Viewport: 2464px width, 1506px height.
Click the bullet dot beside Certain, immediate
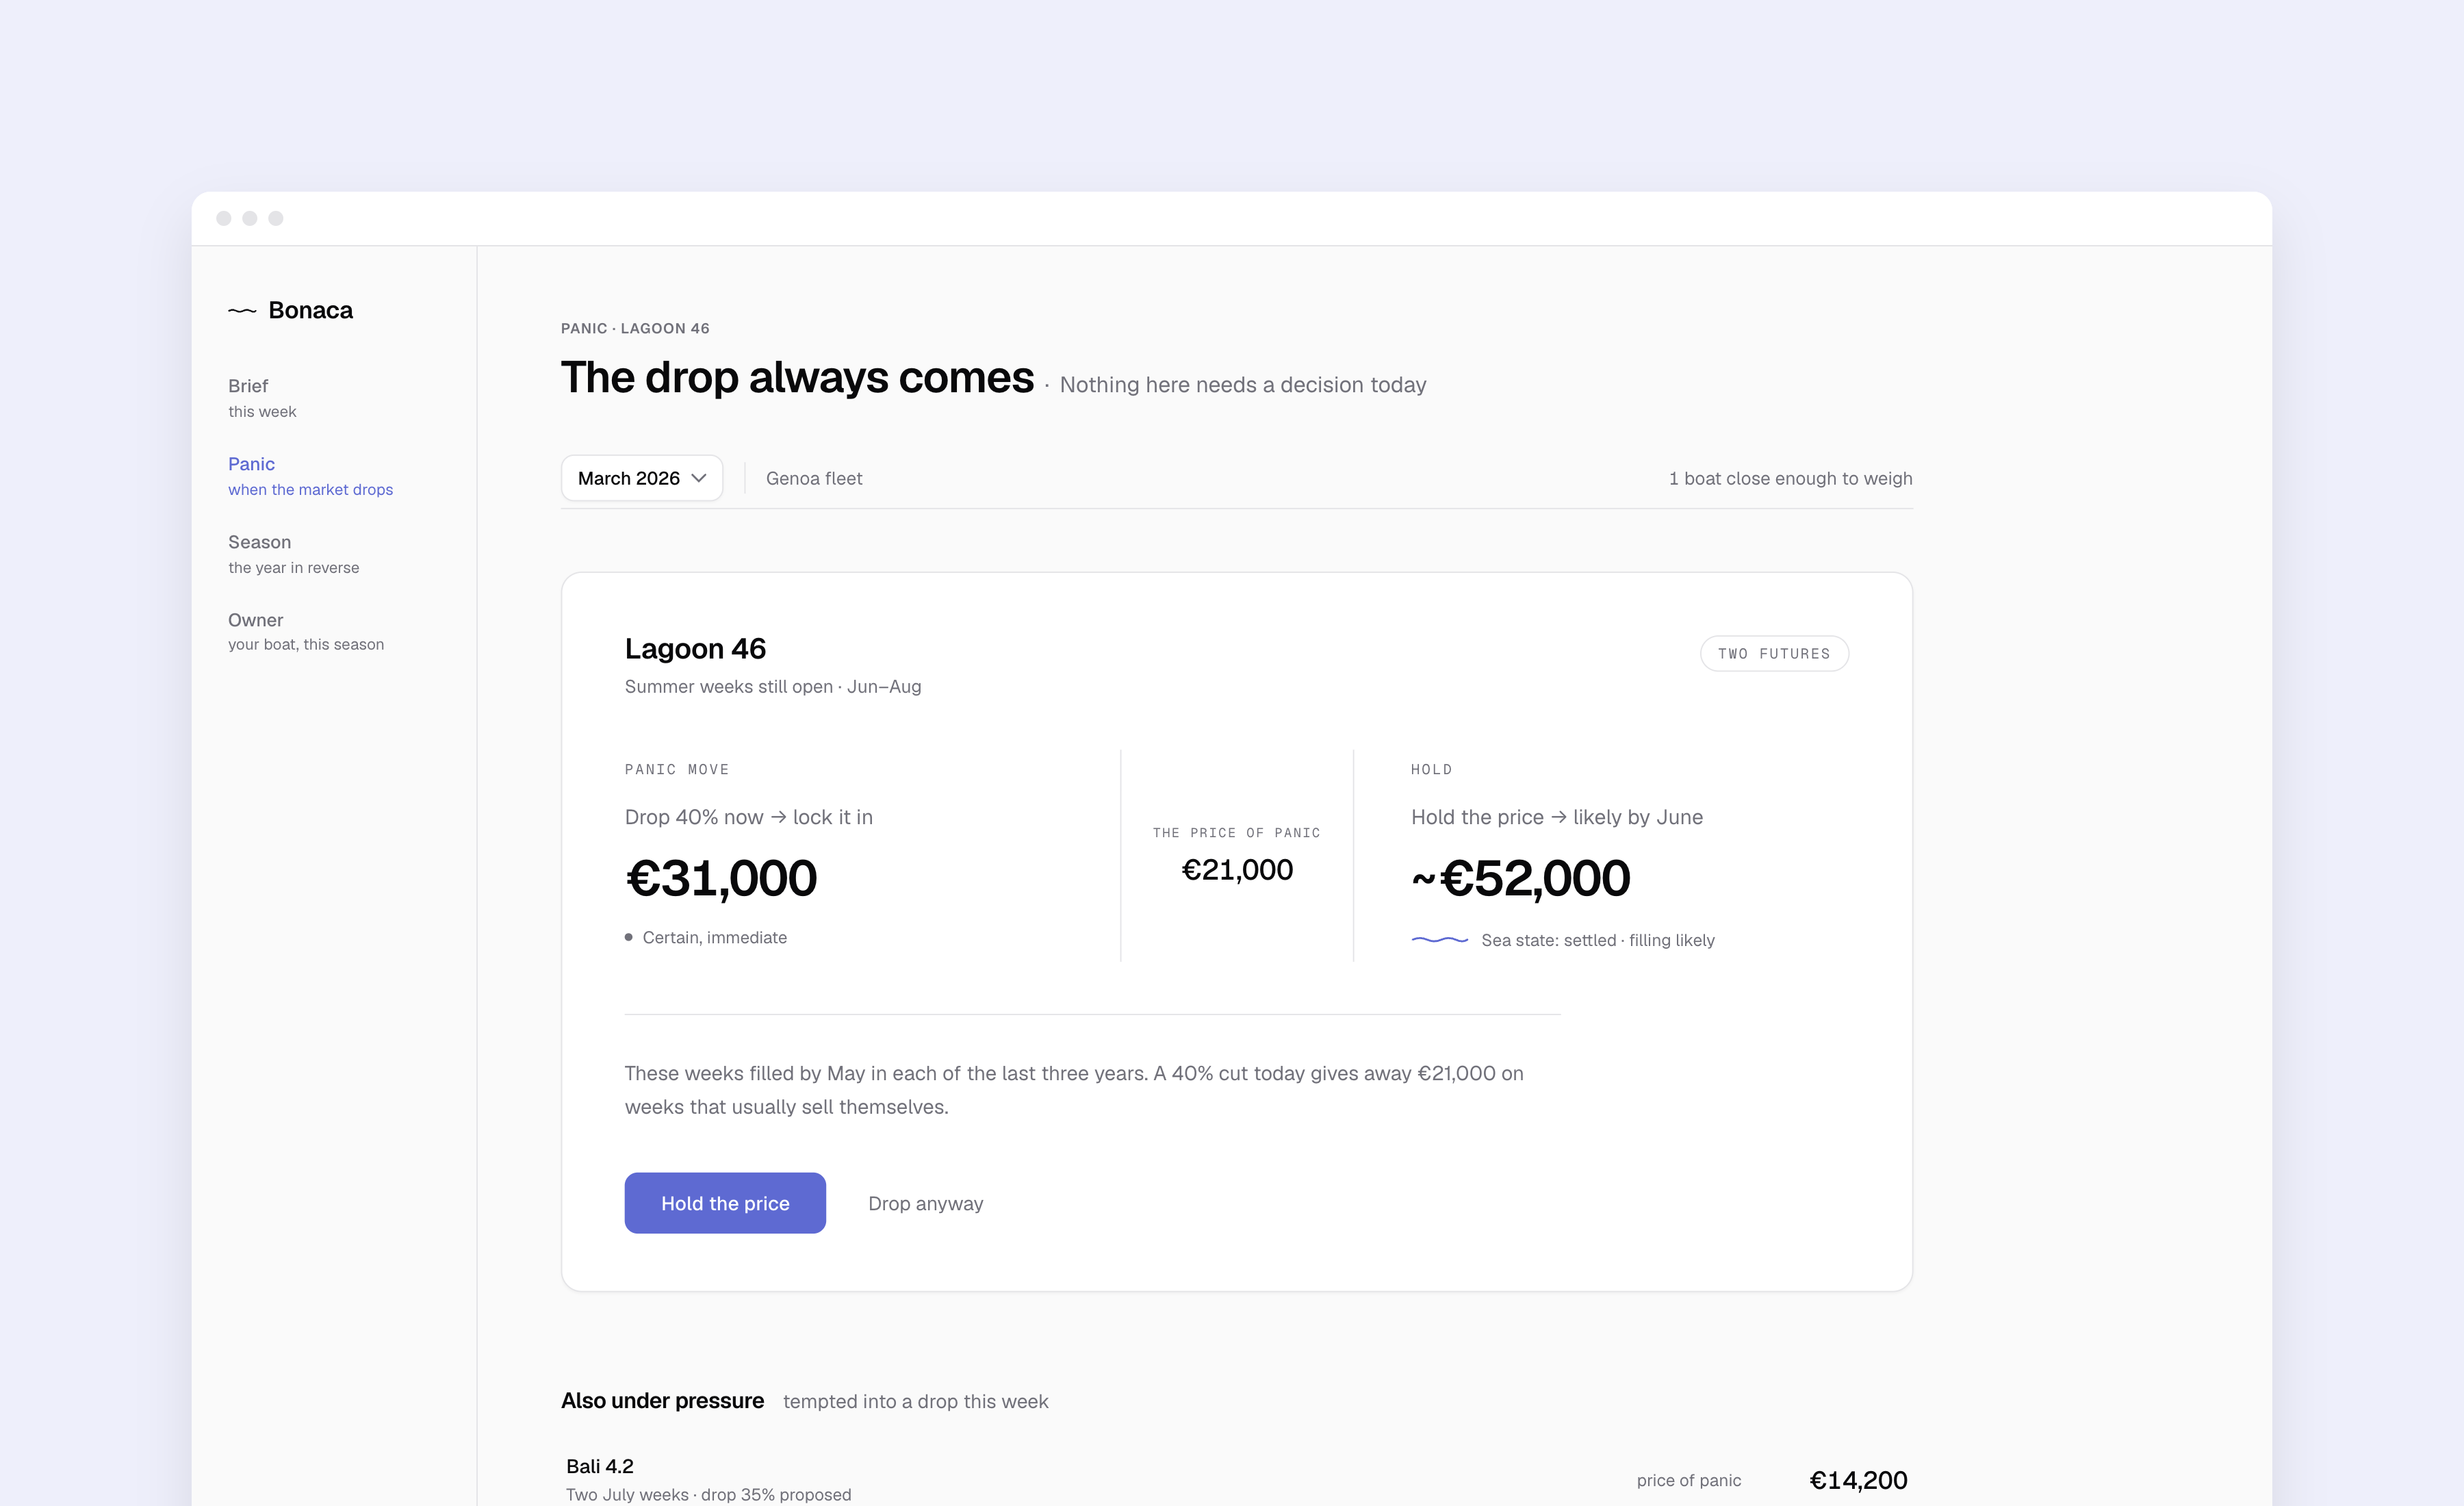[629, 937]
